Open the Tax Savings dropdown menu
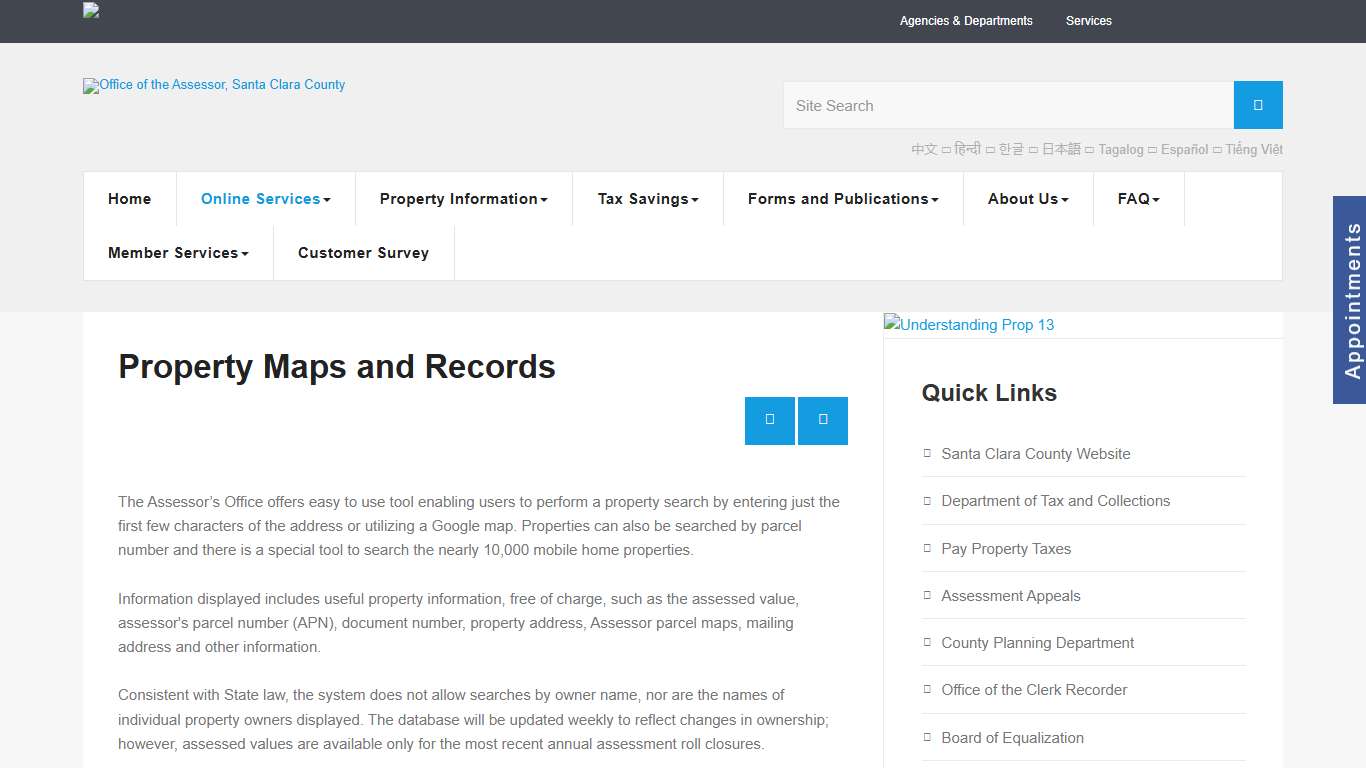Viewport: 1366px width, 768px height. pos(647,199)
